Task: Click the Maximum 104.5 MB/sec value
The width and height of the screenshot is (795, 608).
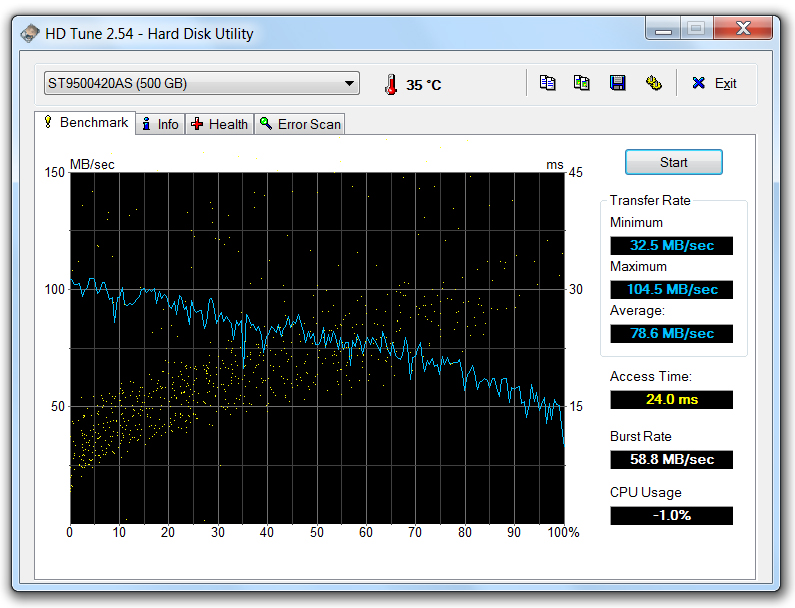Action: pos(671,290)
